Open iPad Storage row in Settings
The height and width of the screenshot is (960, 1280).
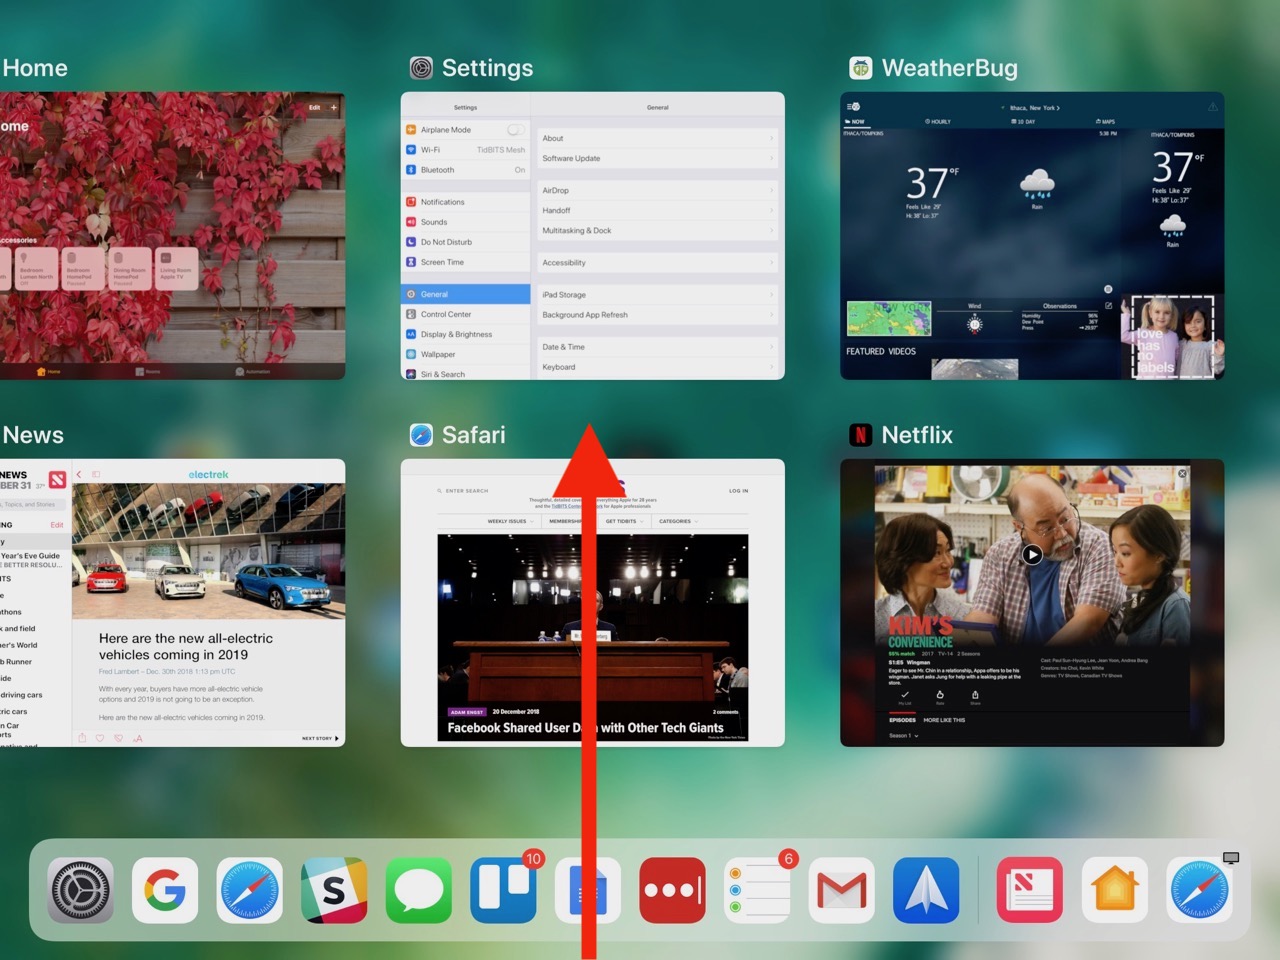point(657,294)
